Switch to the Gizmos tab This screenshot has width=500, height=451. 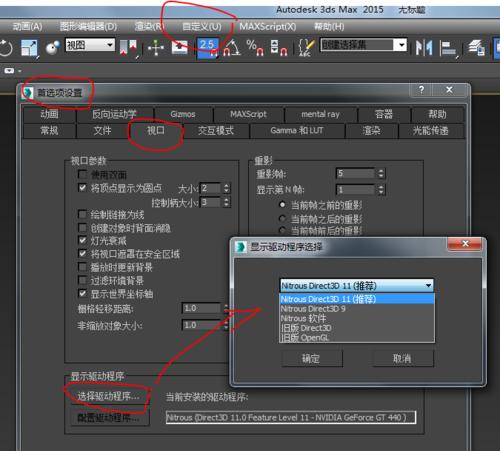pos(183,114)
